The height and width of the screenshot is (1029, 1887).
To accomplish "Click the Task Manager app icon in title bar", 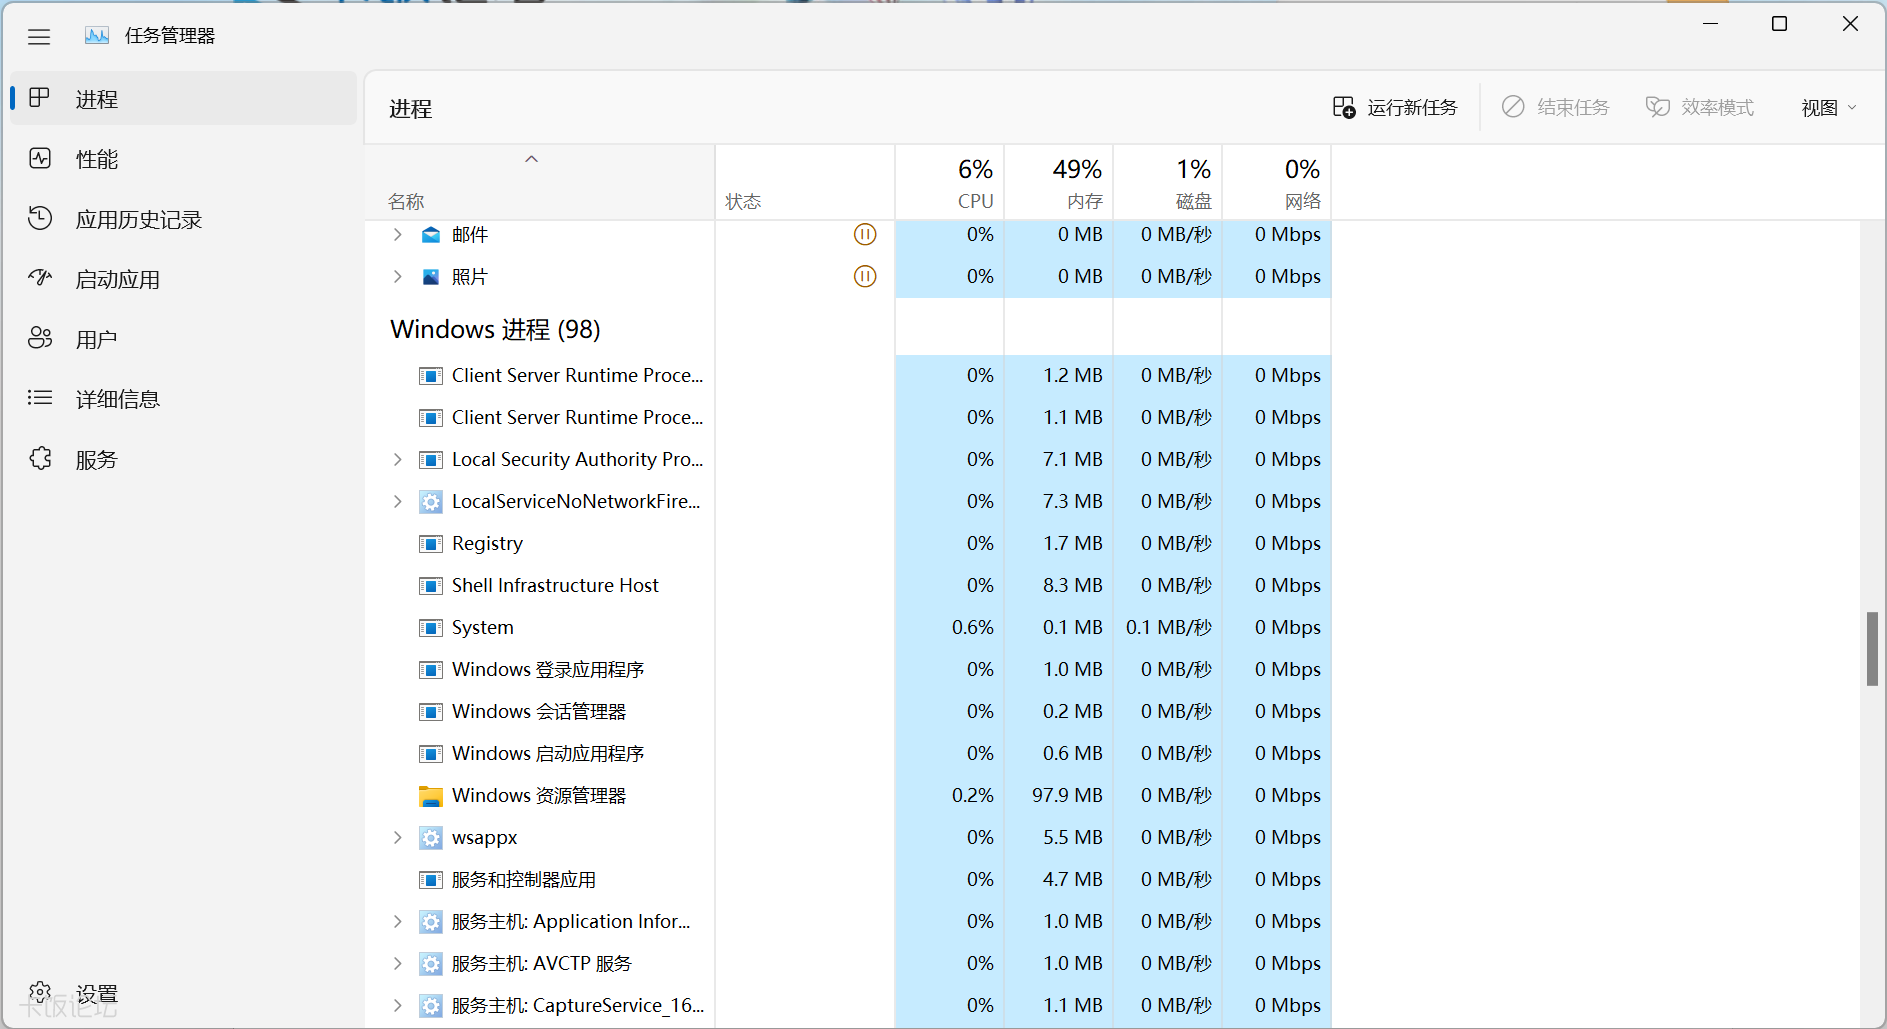I will tap(97, 36).
